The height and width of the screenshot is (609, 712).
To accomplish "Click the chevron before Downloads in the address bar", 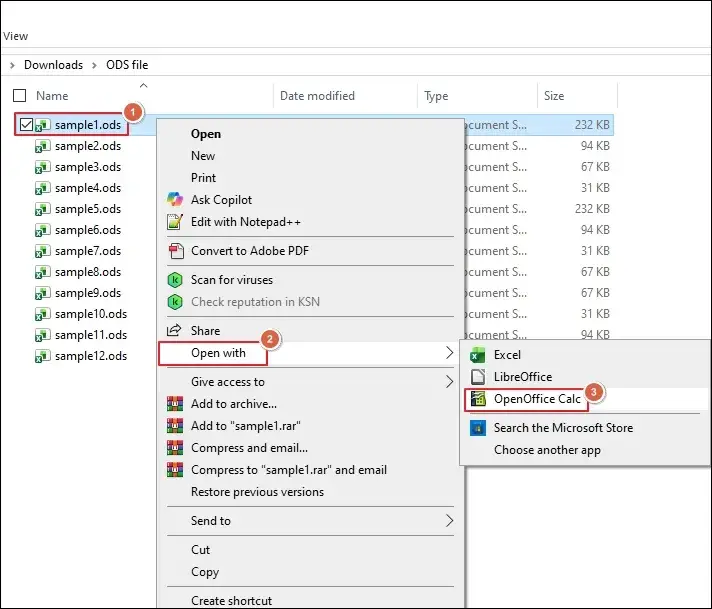I will click(x=12, y=65).
